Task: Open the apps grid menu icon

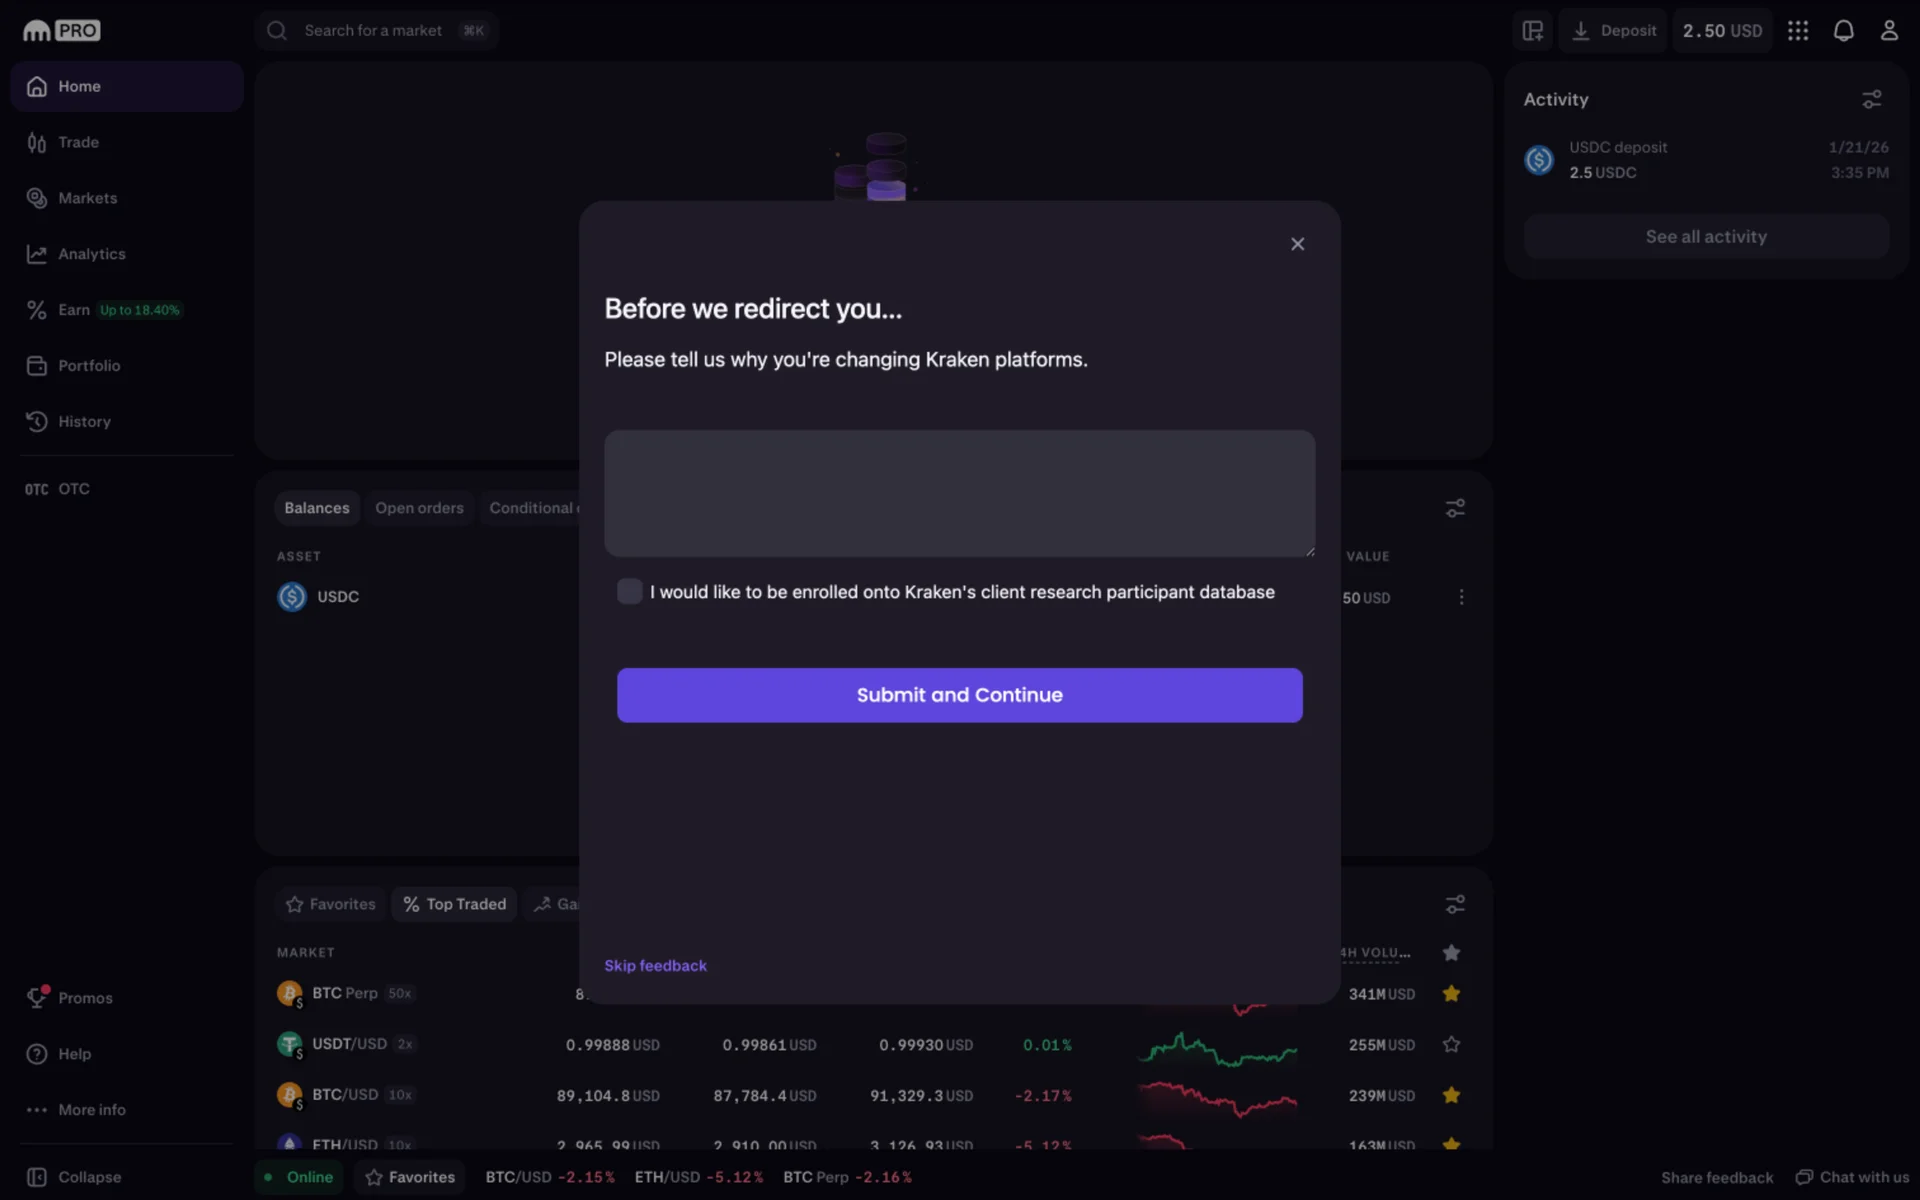Action: [1798, 31]
